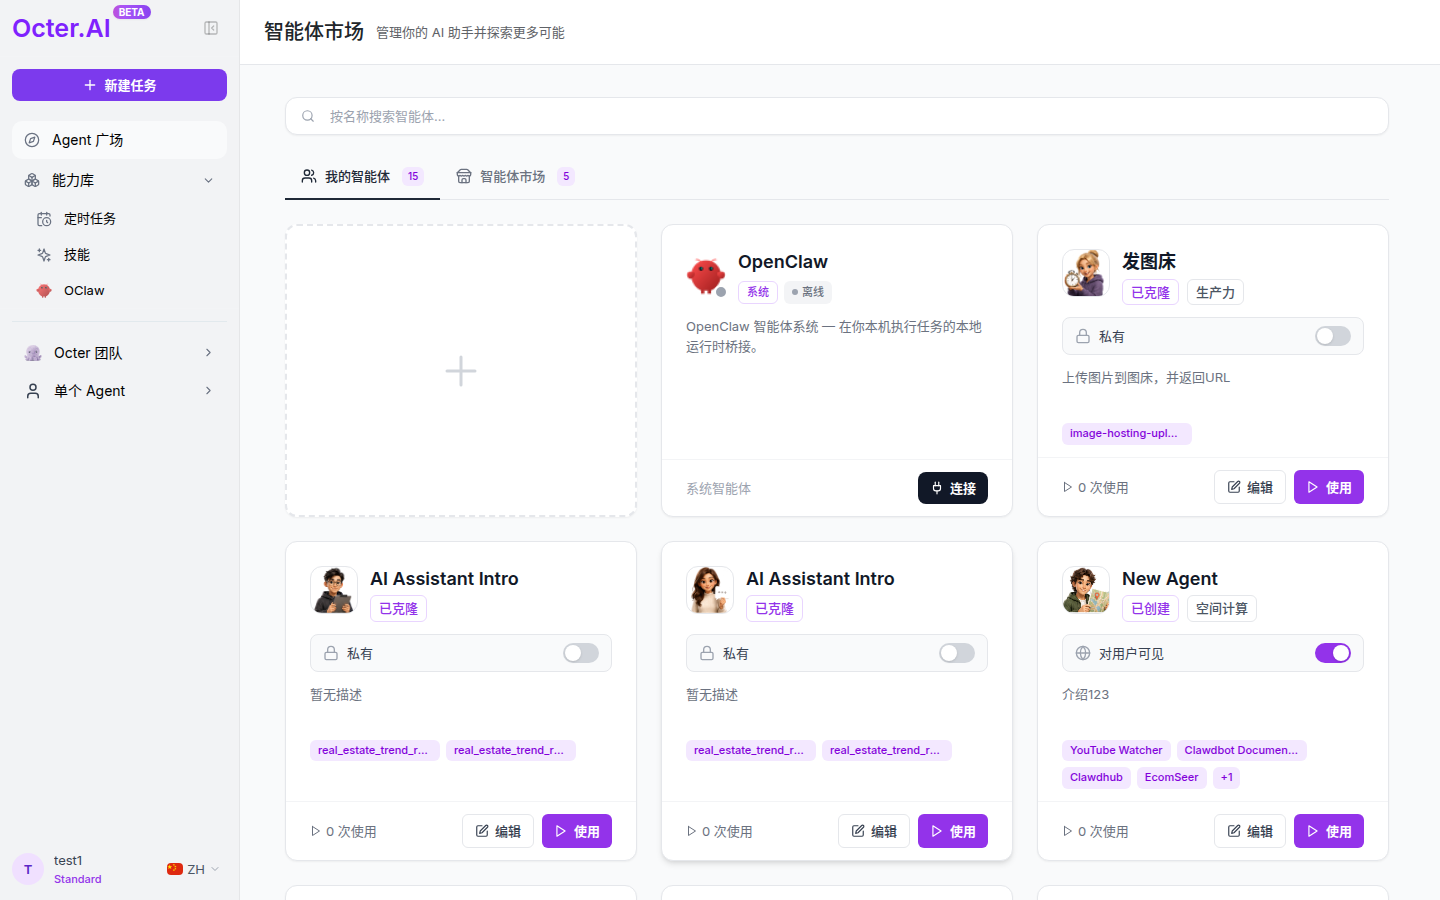Click 连接 button on OpenClaw card
Image resolution: width=1440 pixels, height=900 pixels.
(x=953, y=488)
